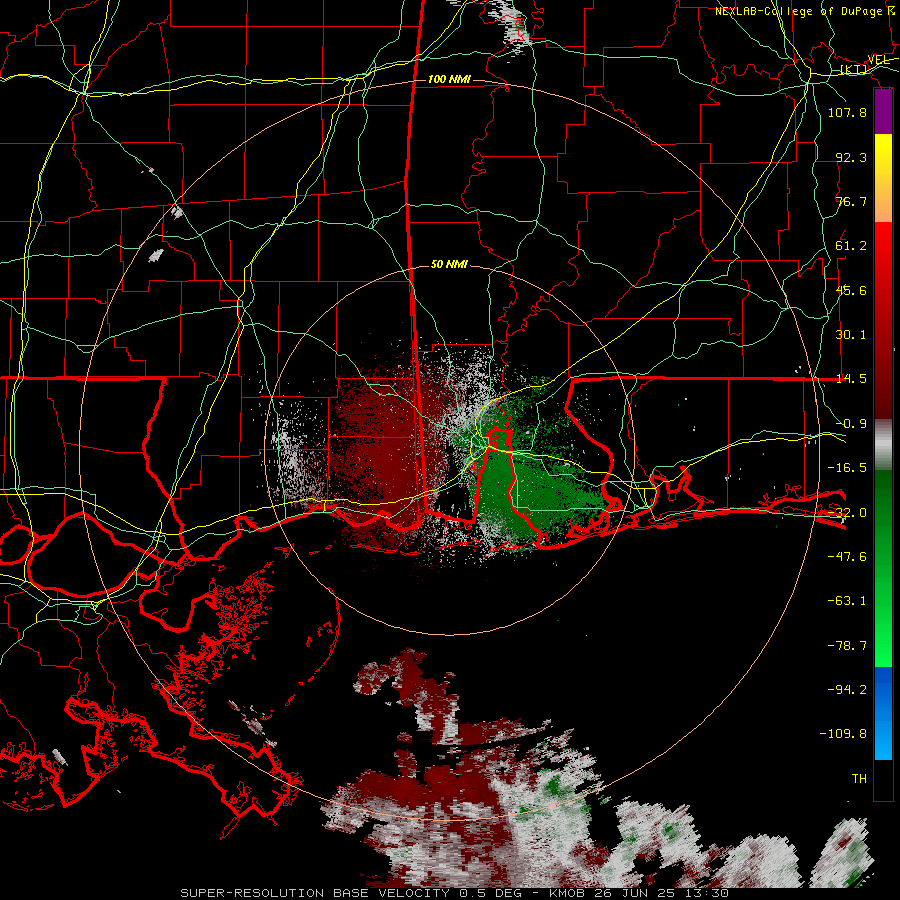Screen dimensions: 900x900
Task: Click the -94.2 value on velocity scale
Action: point(847,690)
